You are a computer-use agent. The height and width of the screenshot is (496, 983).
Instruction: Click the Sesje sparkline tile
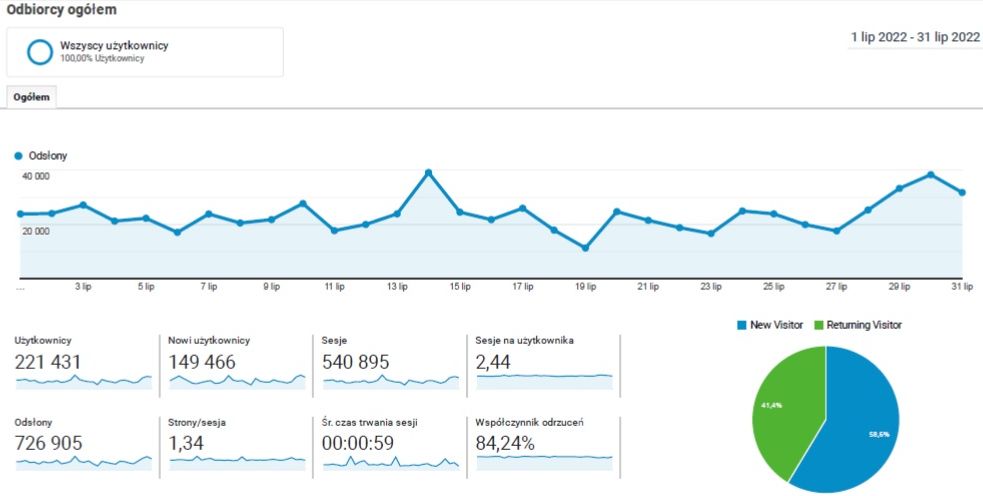pyautogui.click(x=390, y=381)
